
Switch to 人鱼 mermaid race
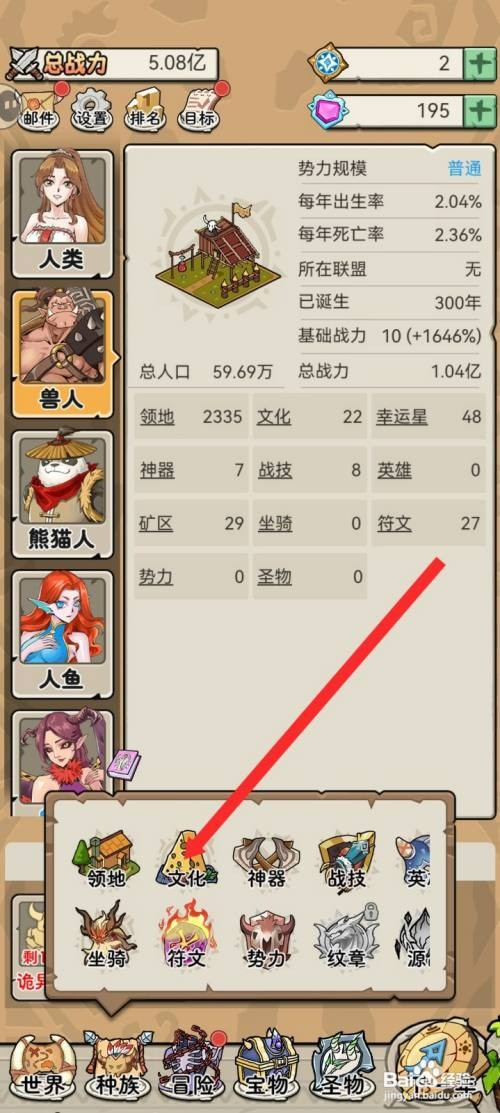[x=62, y=634]
